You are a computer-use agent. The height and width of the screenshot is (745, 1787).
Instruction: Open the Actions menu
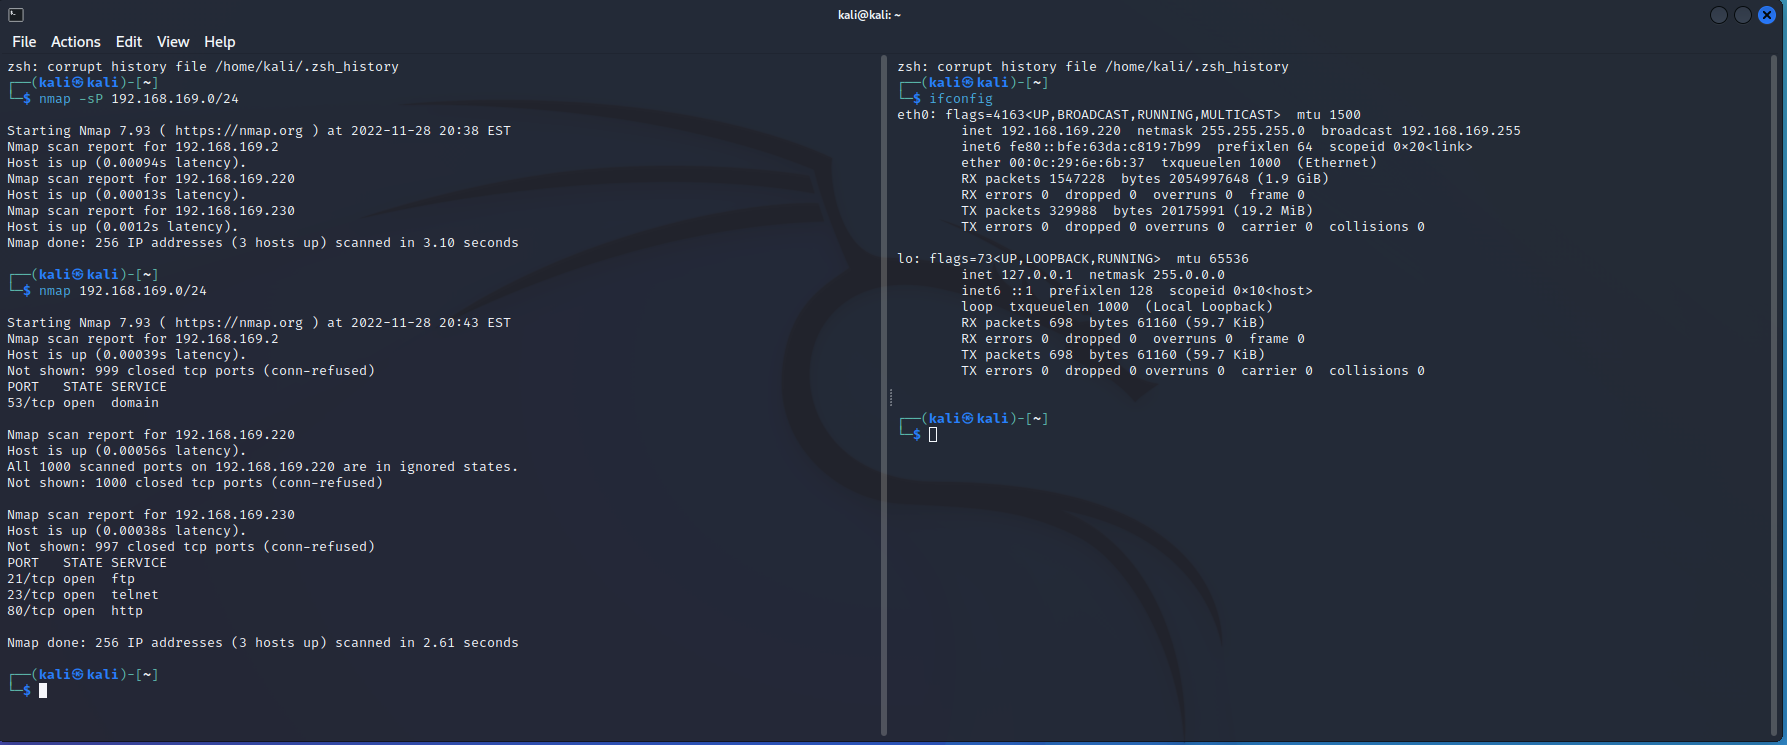tap(76, 42)
